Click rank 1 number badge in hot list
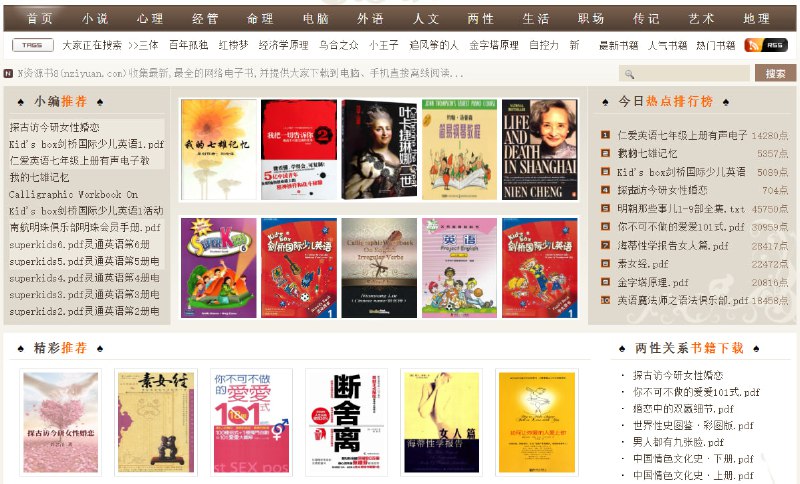The width and height of the screenshot is (800, 484). (605, 135)
